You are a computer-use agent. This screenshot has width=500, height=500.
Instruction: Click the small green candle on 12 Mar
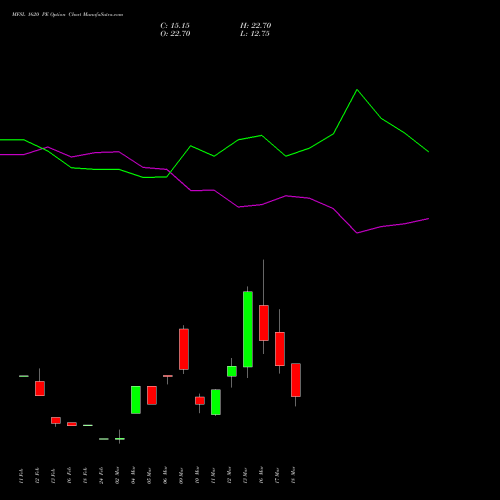coord(232,371)
